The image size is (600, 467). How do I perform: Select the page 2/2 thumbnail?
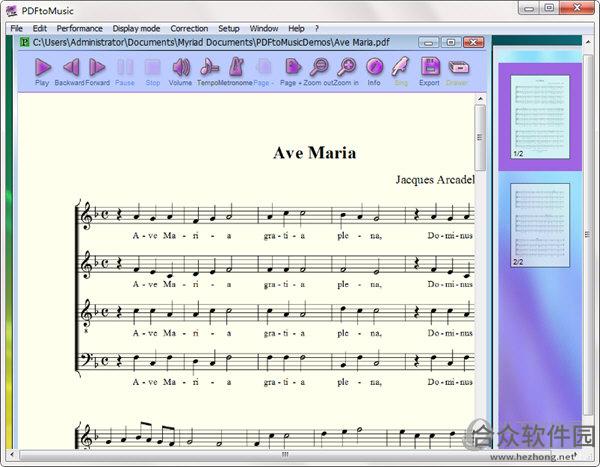540,225
